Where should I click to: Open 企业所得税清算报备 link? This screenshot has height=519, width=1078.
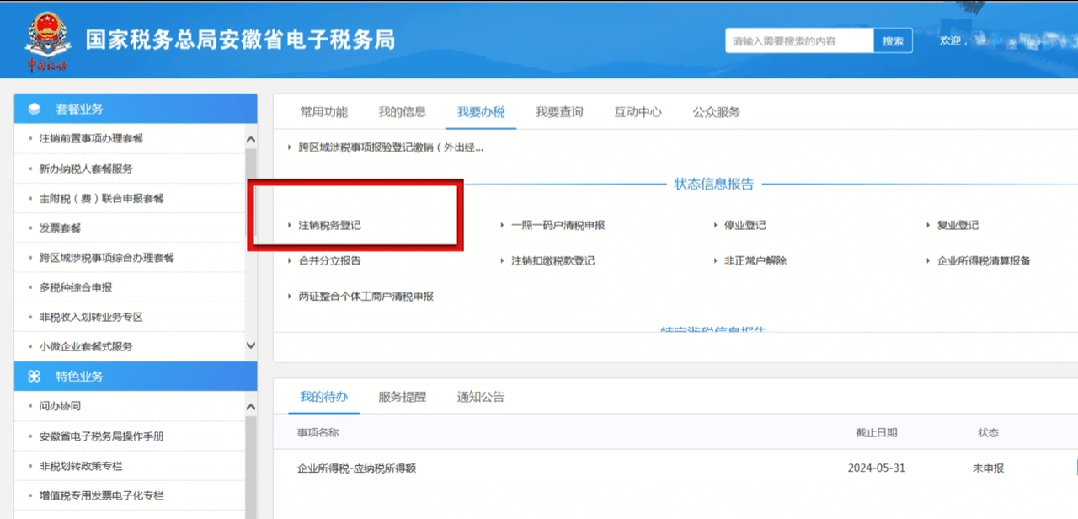(x=983, y=261)
